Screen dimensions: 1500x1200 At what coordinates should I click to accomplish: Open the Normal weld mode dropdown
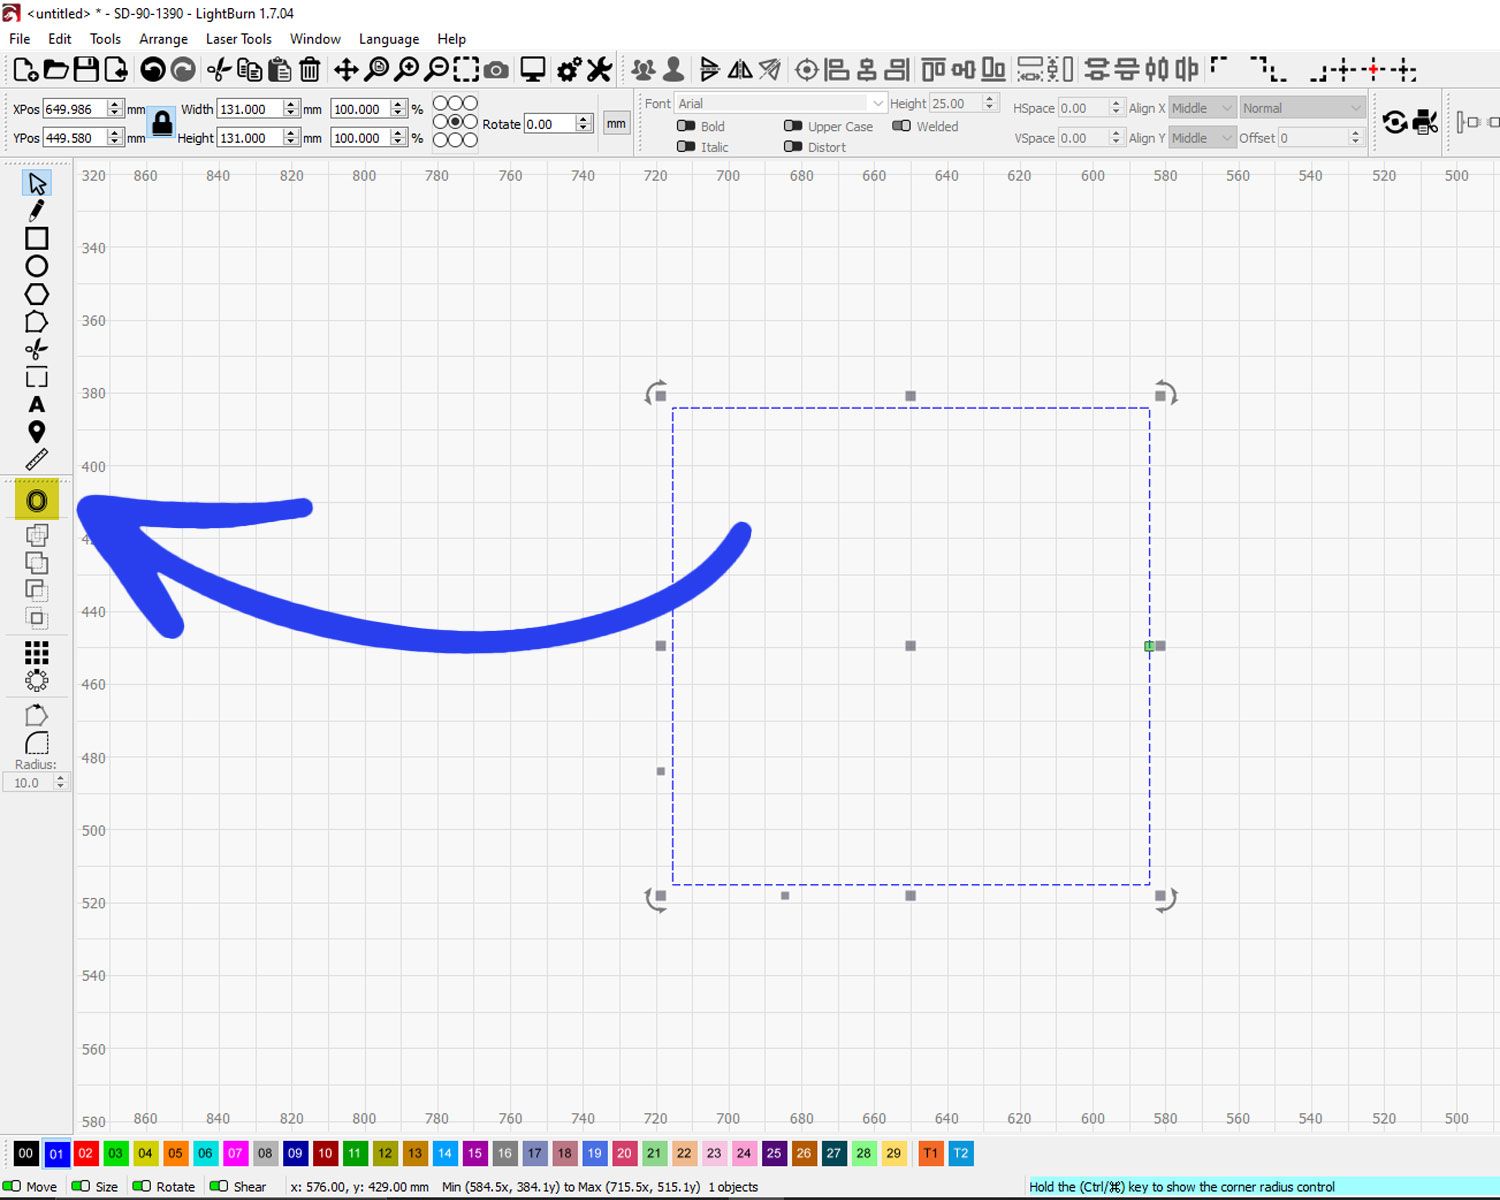coord(1302,107)
